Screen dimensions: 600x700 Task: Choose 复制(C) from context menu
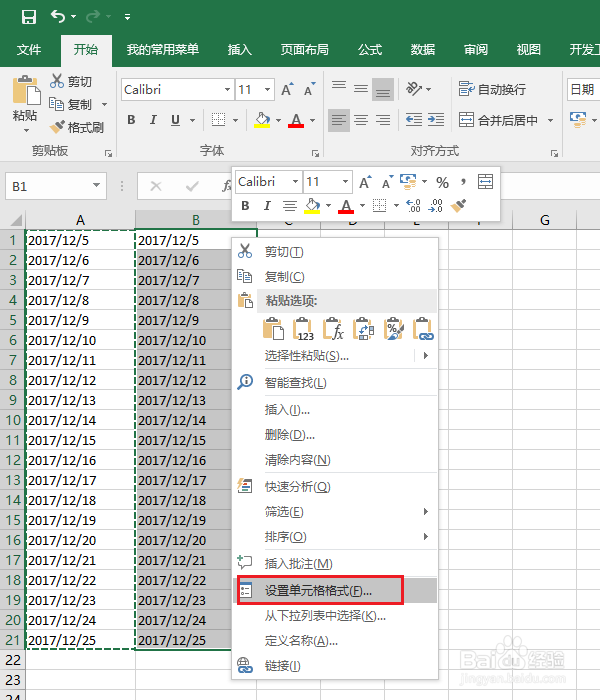[335, 277]
